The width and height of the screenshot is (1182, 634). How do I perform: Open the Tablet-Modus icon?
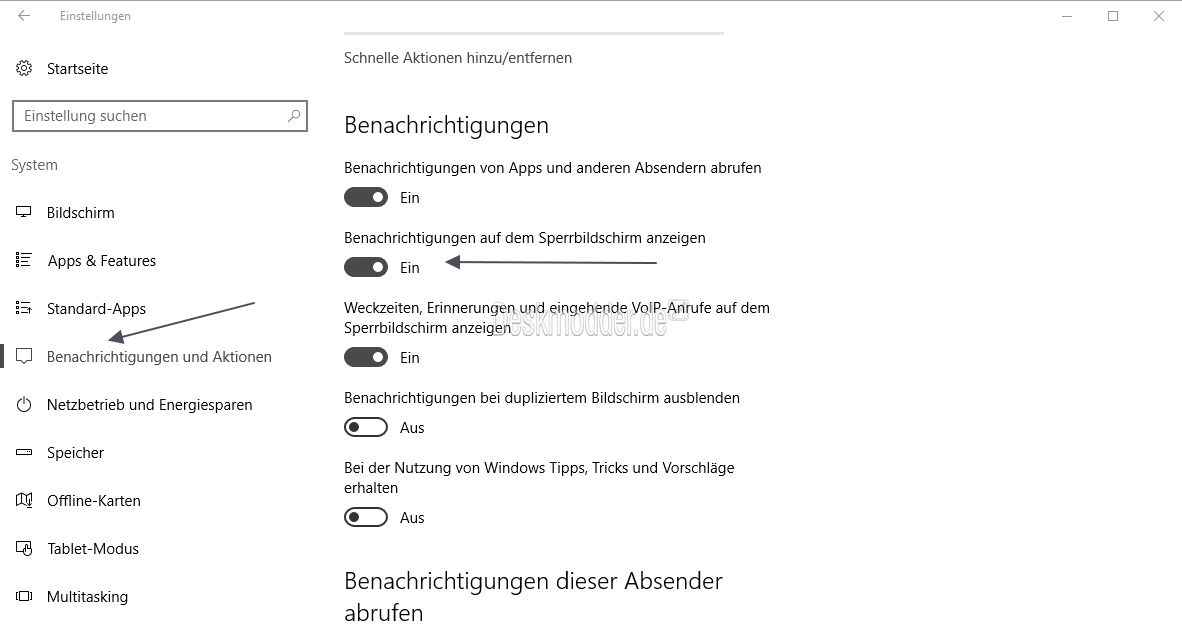pos(24,549)
